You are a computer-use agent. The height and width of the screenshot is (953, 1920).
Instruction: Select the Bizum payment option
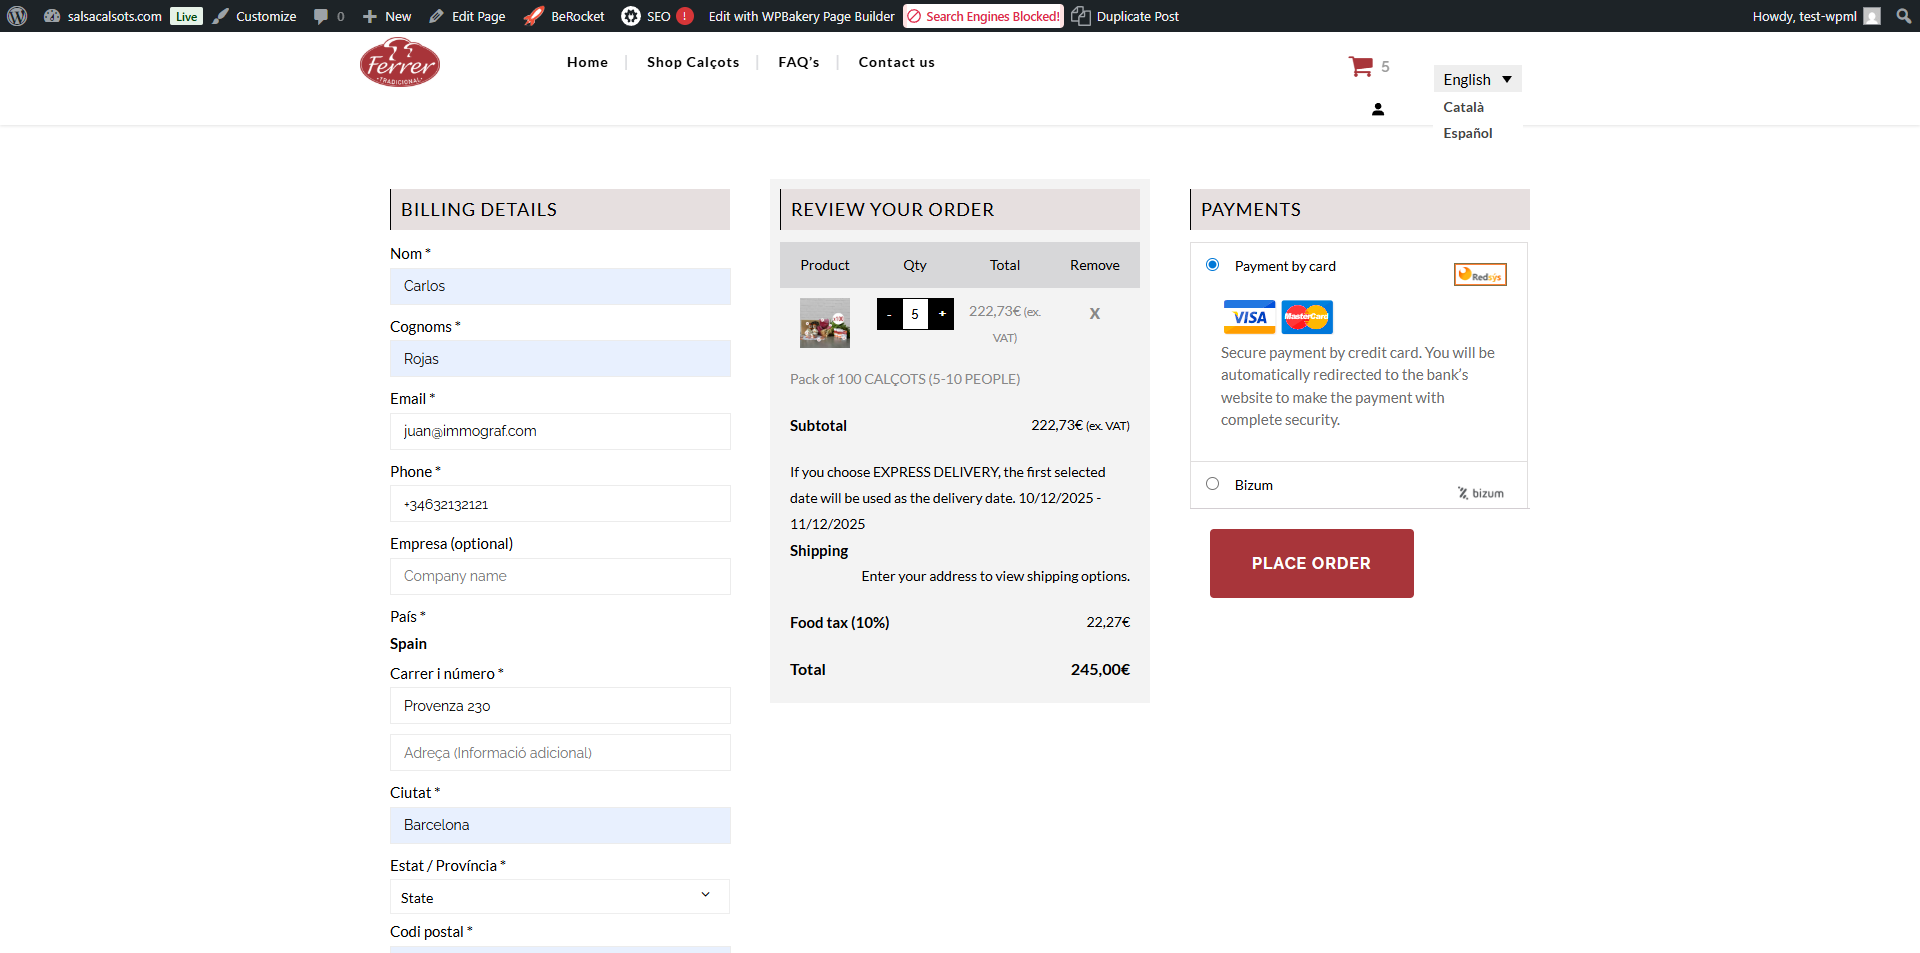pyautogui.click(x=1212, y=484)
